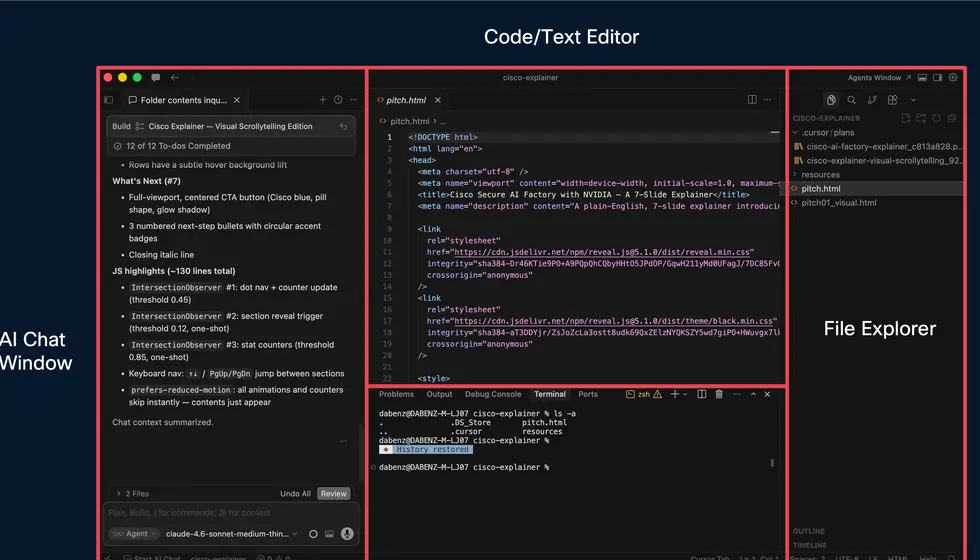Maximize the terminal panel with caret

click(753, 394)
